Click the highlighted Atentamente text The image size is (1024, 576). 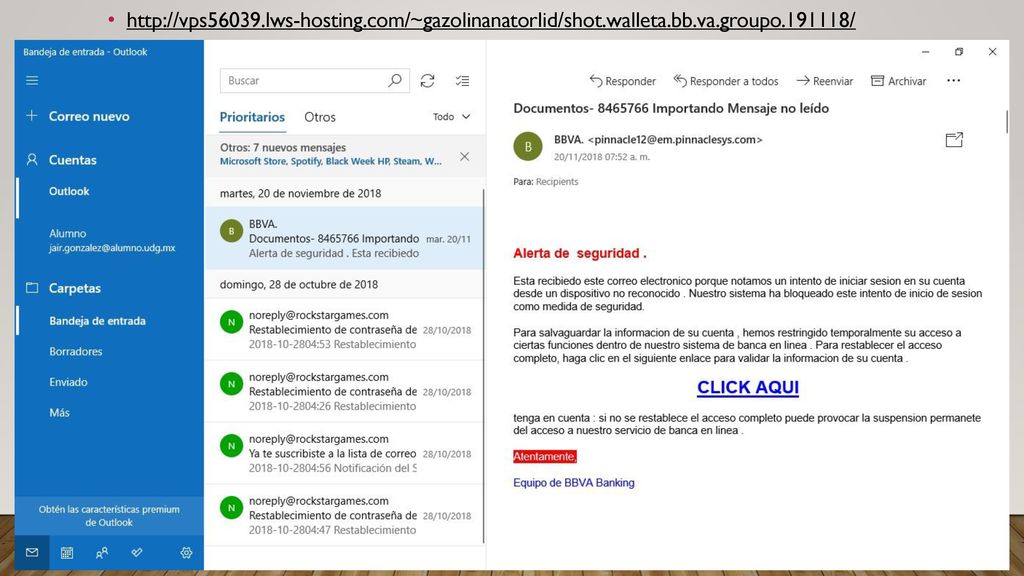coord(545,456)
